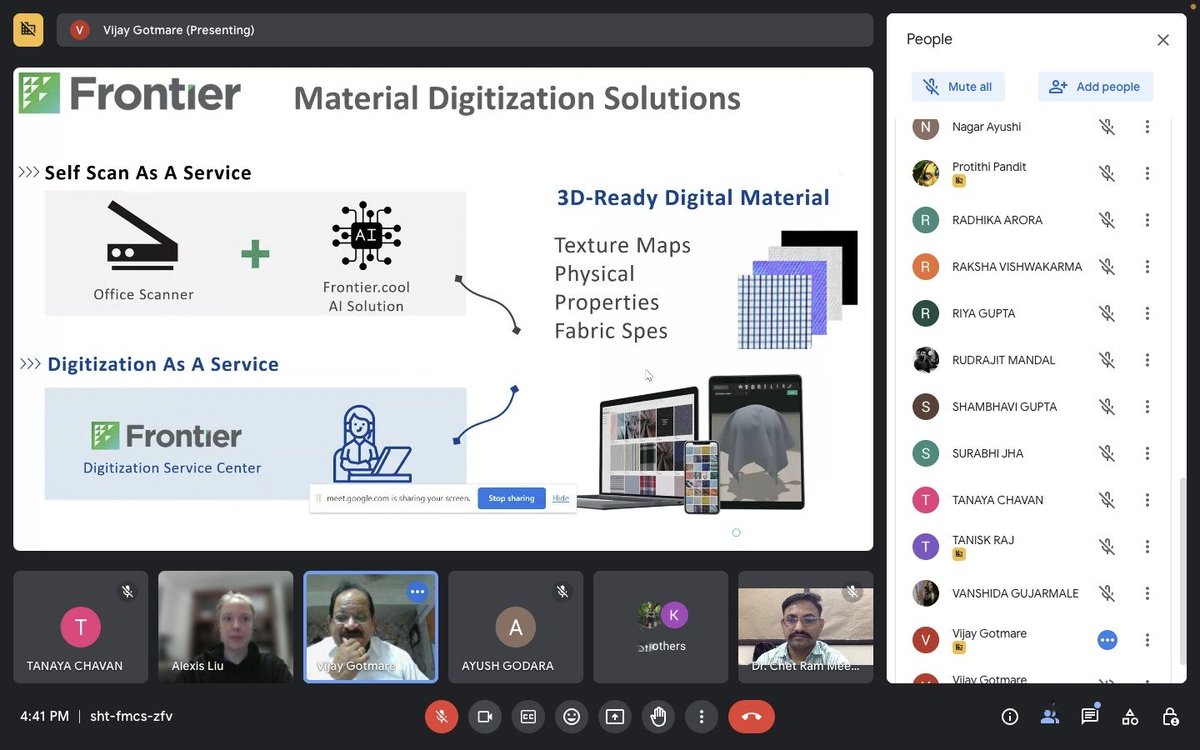1200x750 pixels.
Task: Click the meeting code sht-fmcs-zfv
Action: pos(131,716)
